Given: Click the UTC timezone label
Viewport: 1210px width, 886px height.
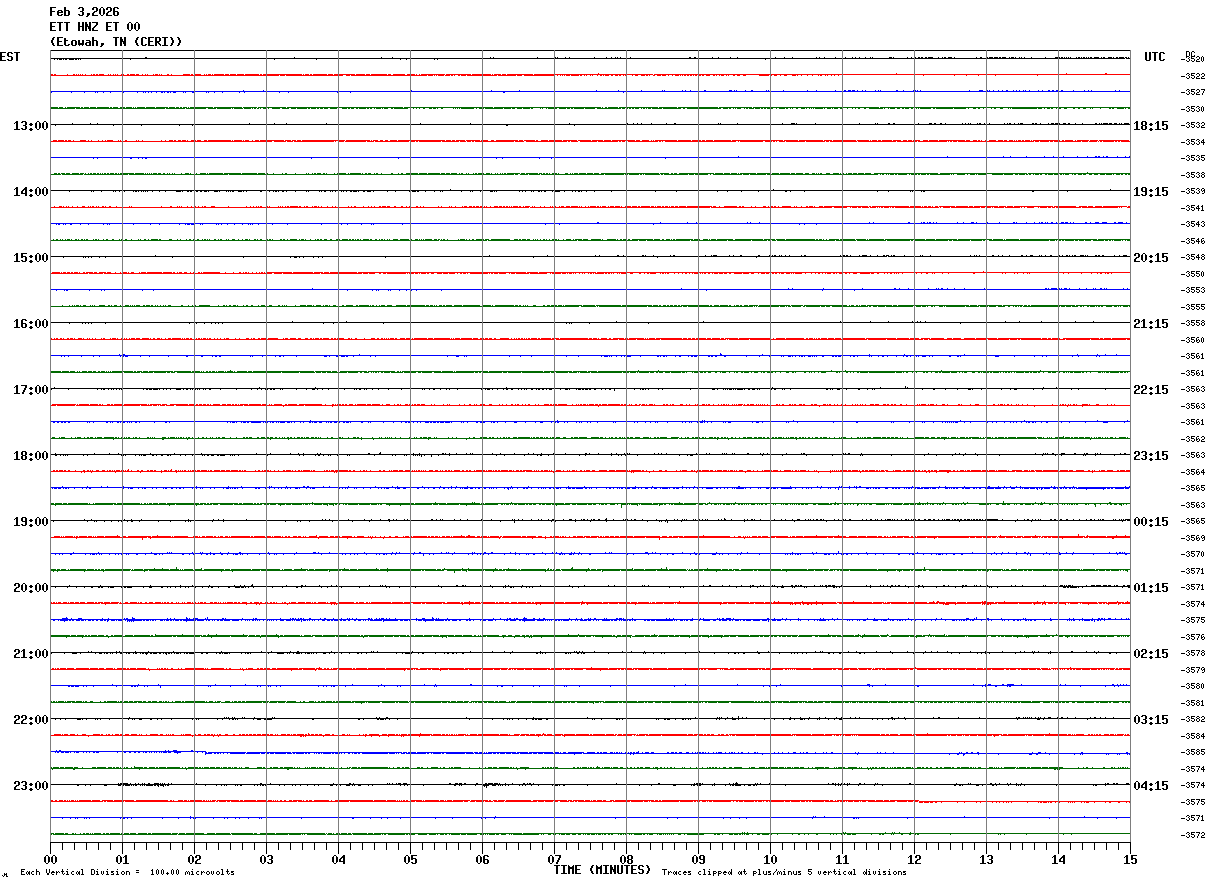Looking at the screenshot, I should pos(1155,57).
